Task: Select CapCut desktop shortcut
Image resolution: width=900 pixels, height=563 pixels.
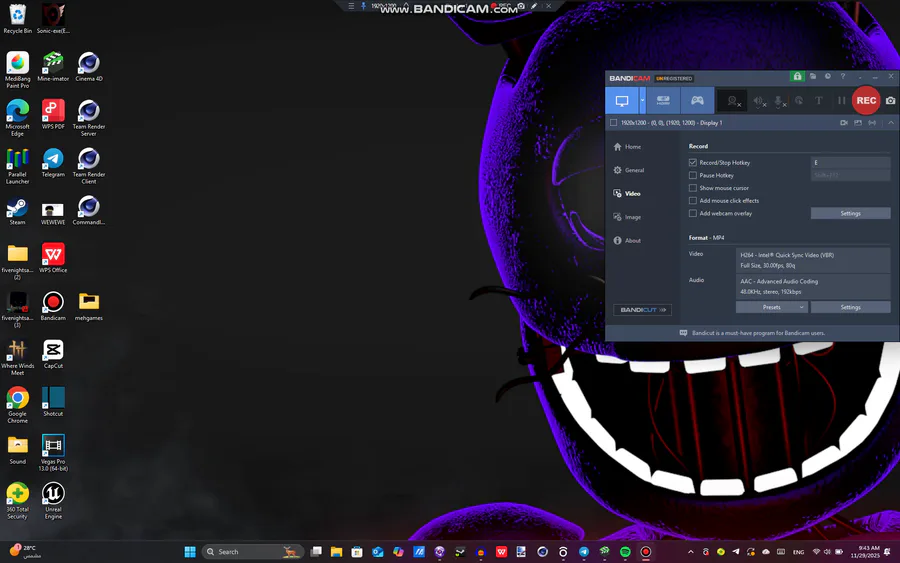Action: 53,354
